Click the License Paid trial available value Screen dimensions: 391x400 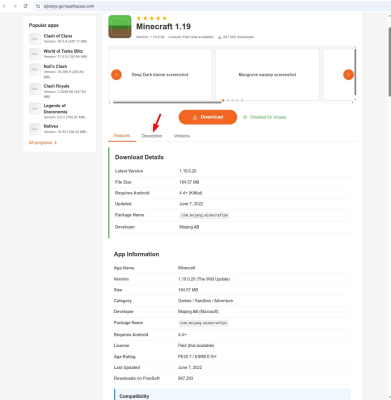tap(196, 346)
